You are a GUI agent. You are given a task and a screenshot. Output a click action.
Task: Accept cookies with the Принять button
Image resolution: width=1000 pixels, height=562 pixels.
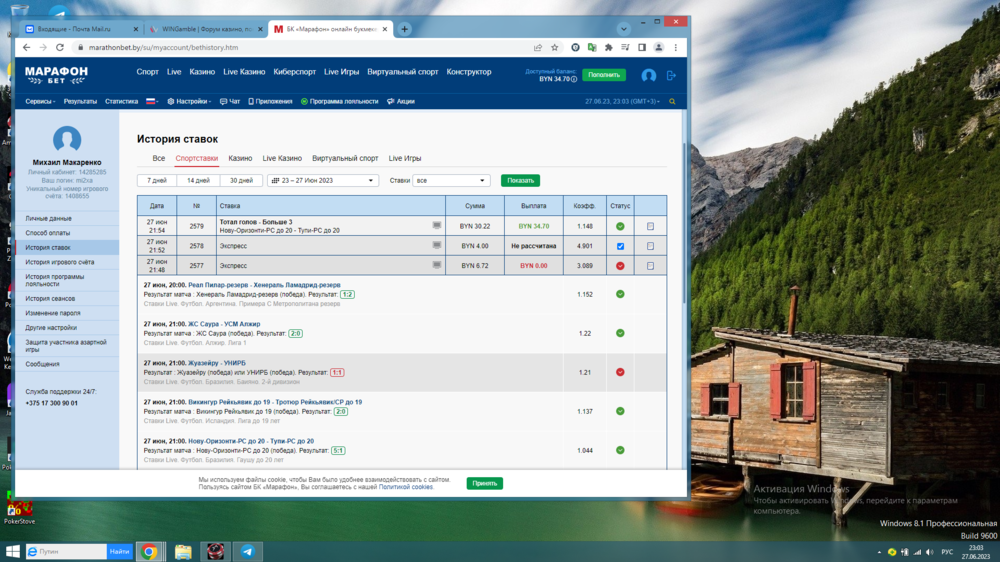(x=484, y=483)
